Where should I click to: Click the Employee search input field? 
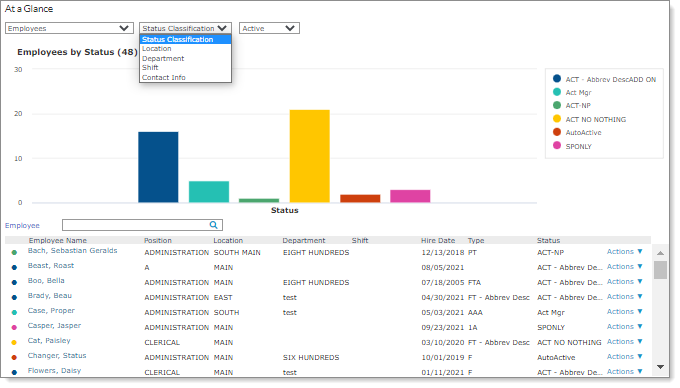point(142,225)
